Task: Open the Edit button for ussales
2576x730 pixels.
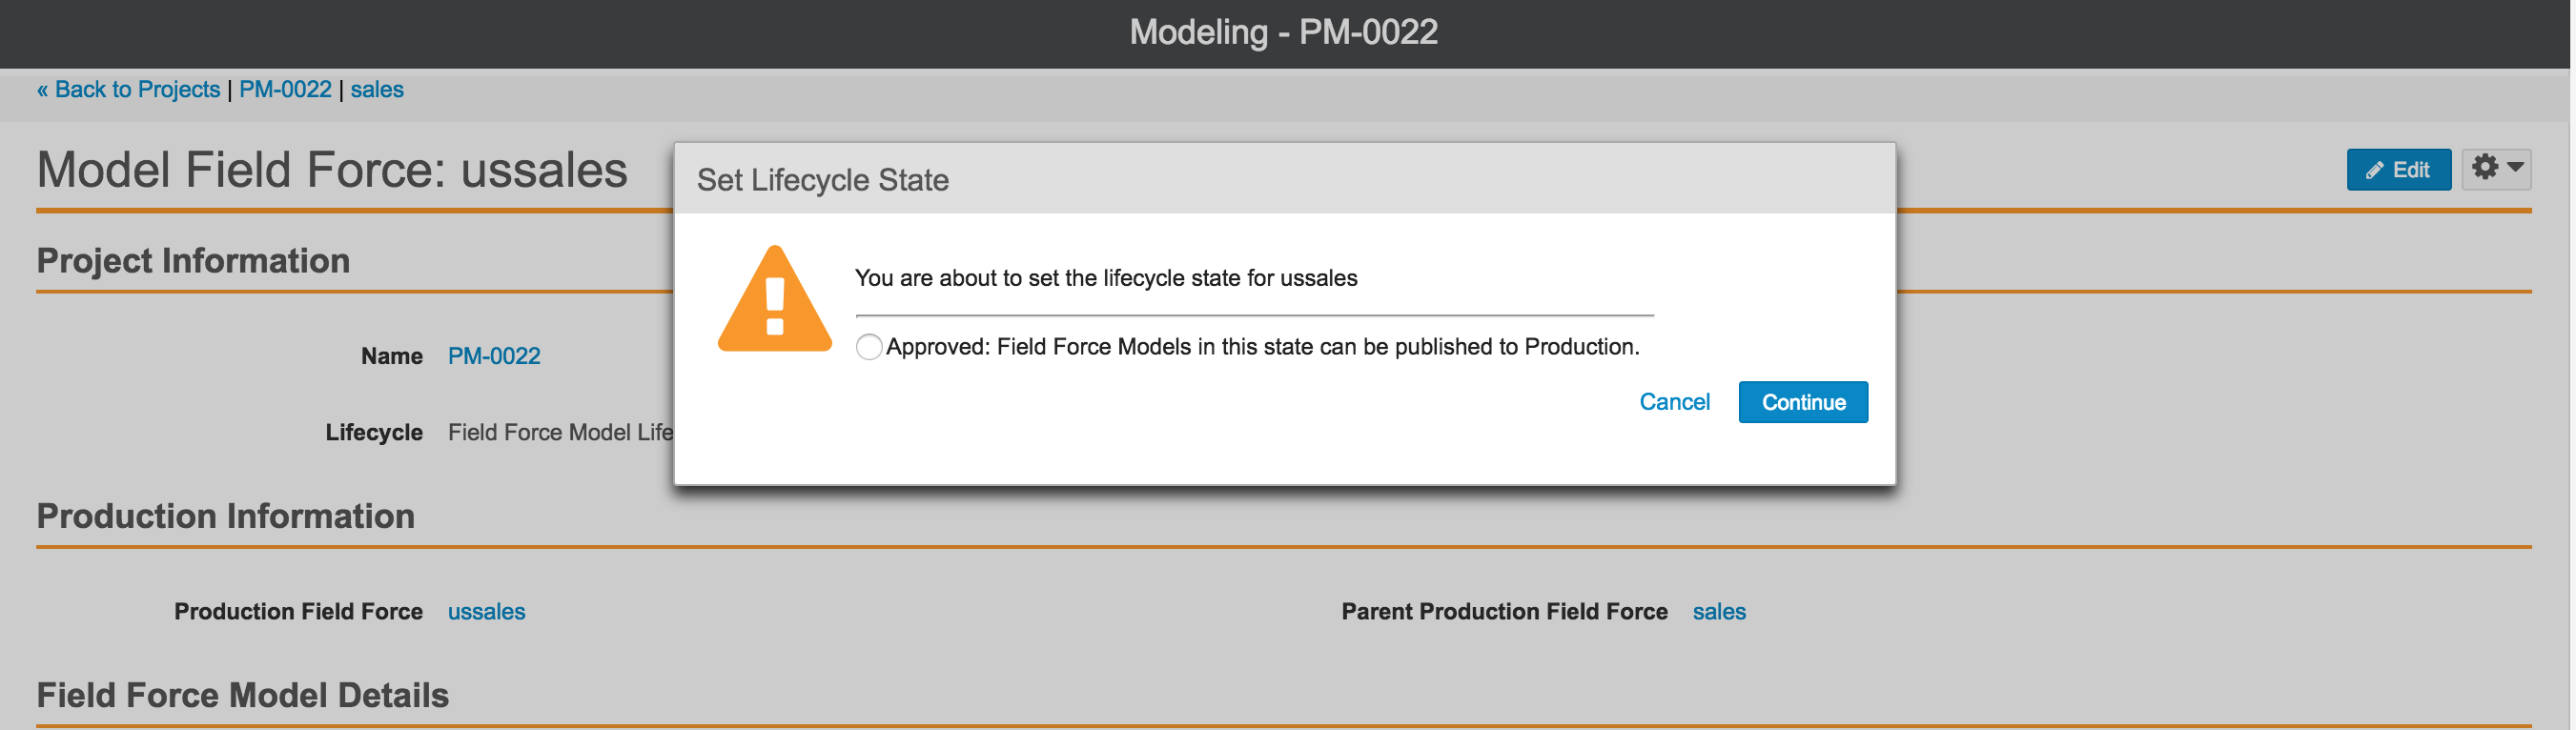Action: coord(2400,170)
